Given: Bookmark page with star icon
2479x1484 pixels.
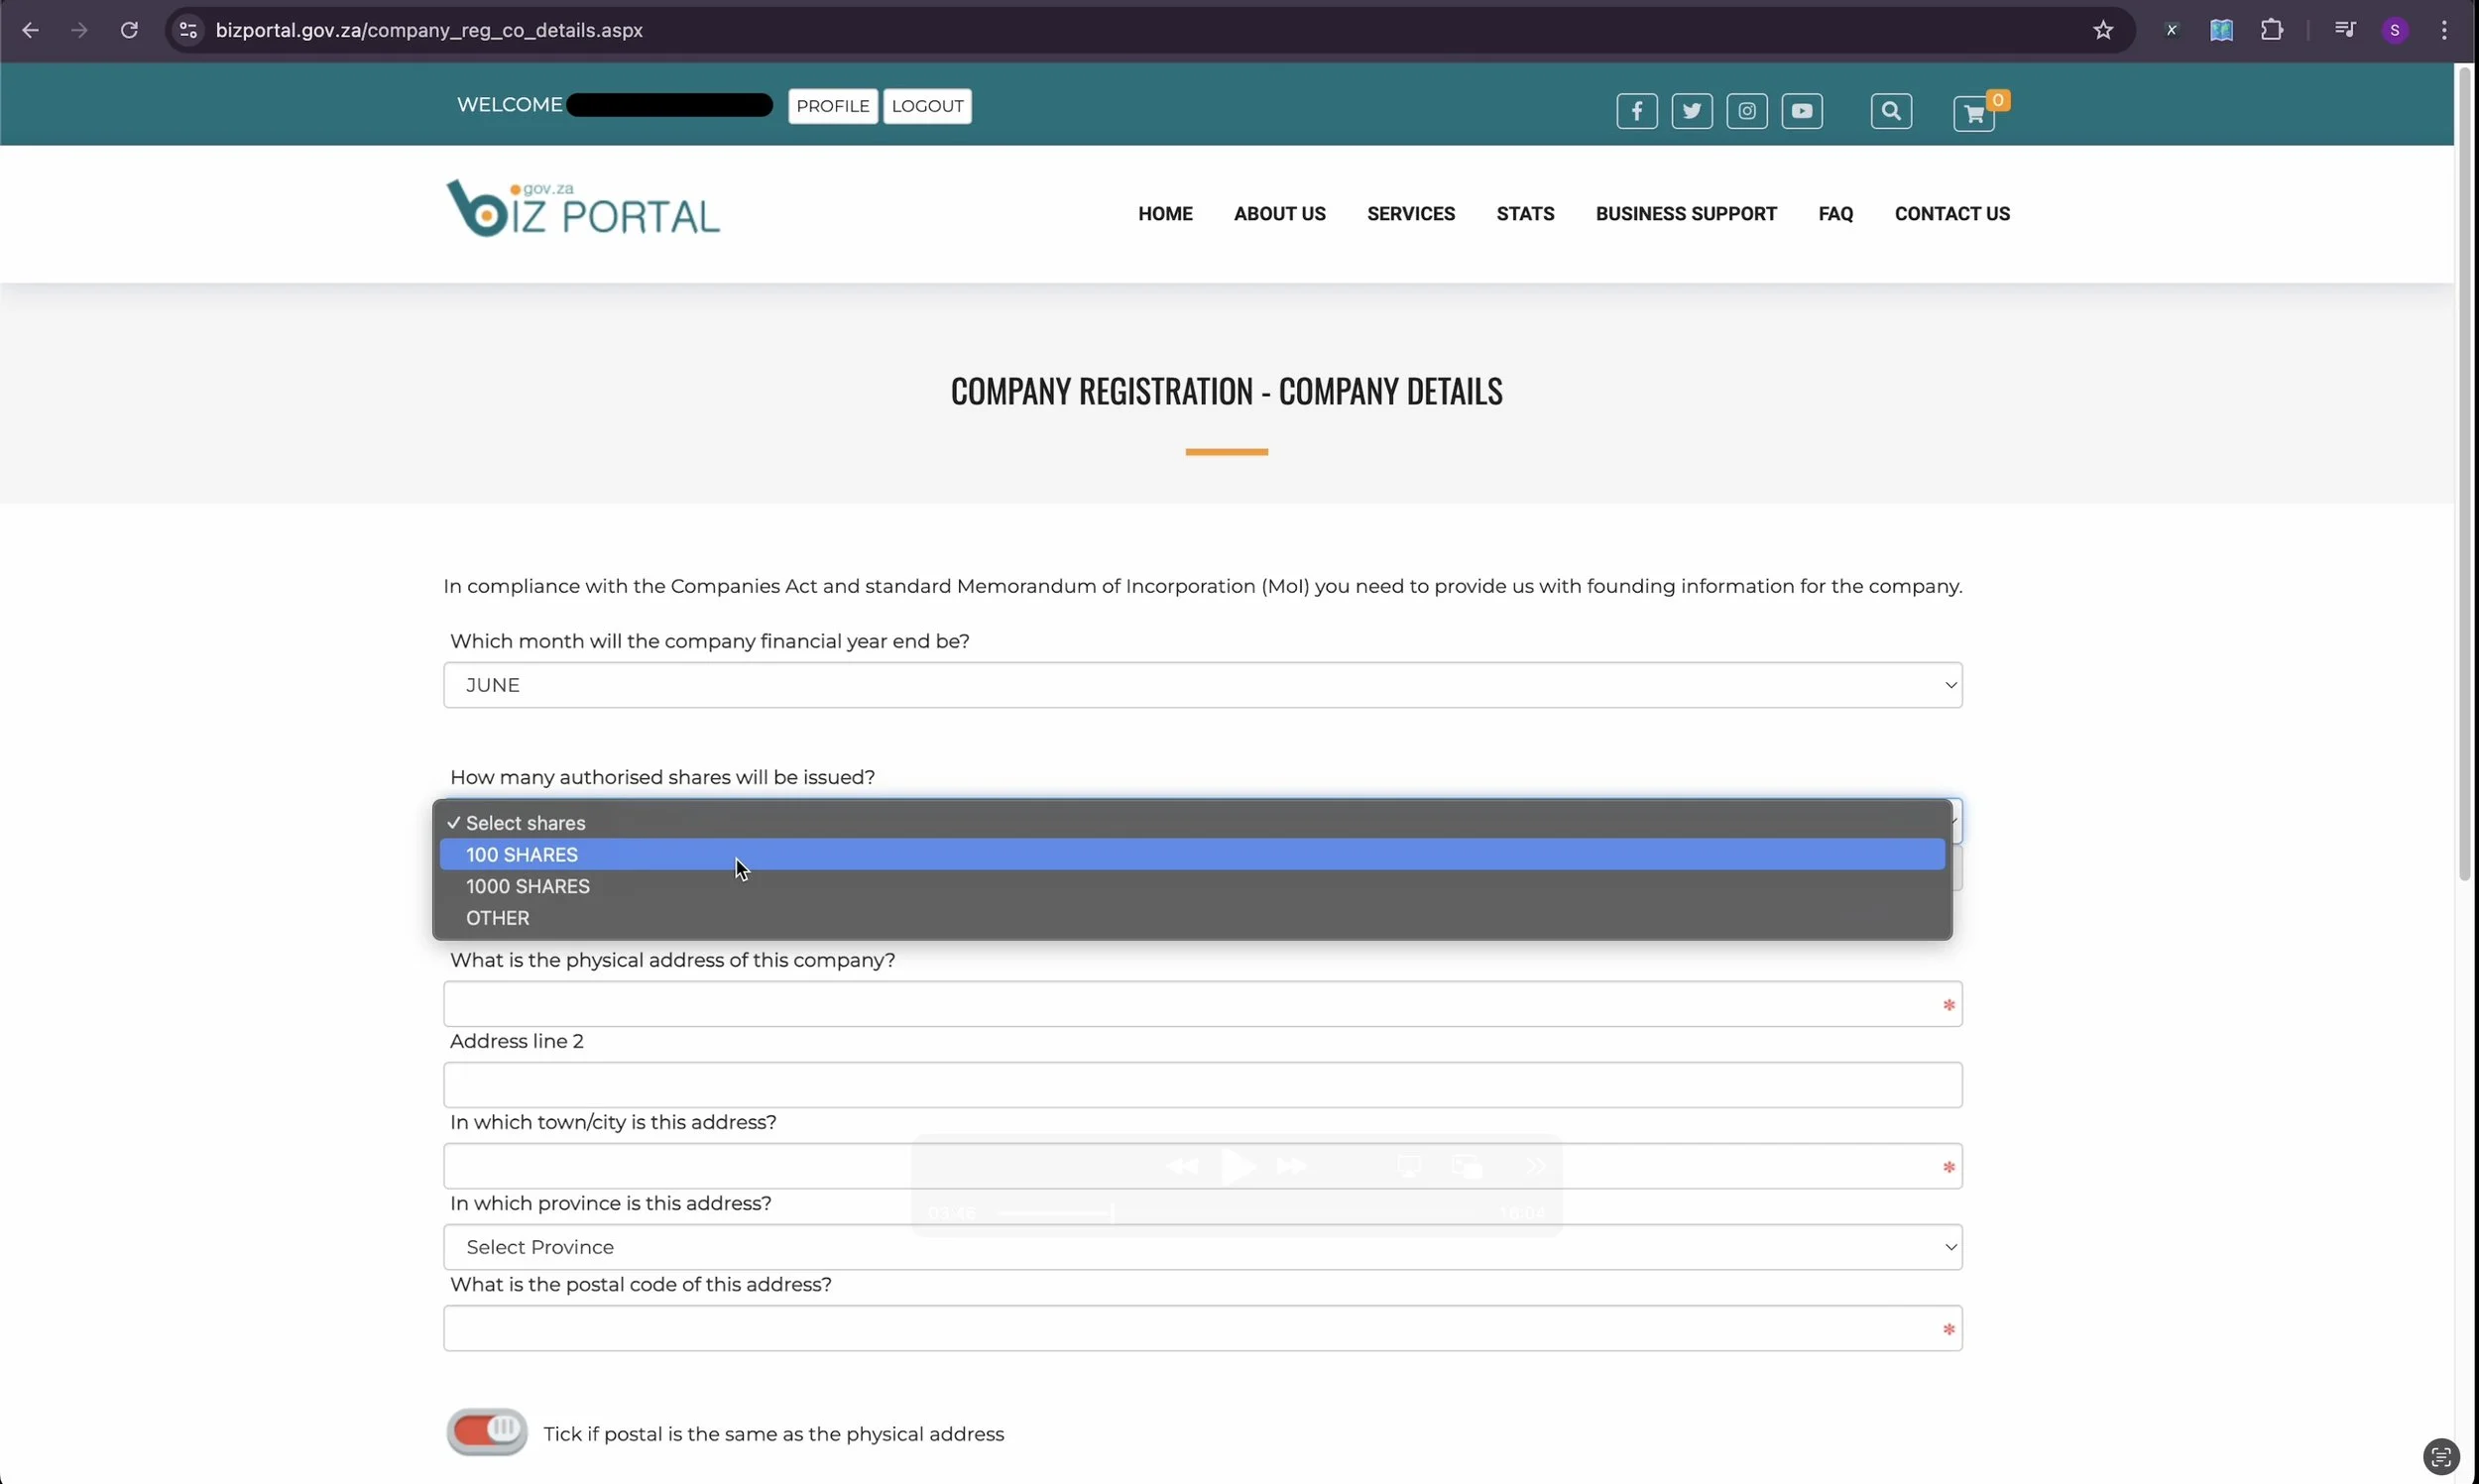Looking at the screenshot, I should point(2103,30).
